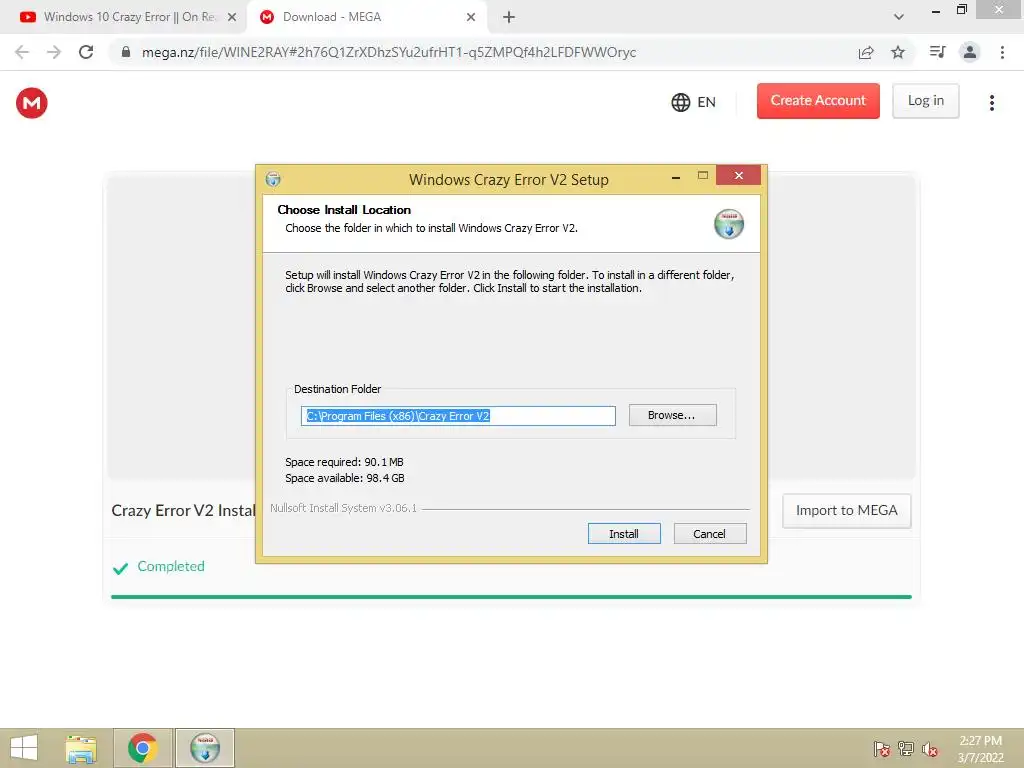Click the completed download progress bar

pos(511,596)
